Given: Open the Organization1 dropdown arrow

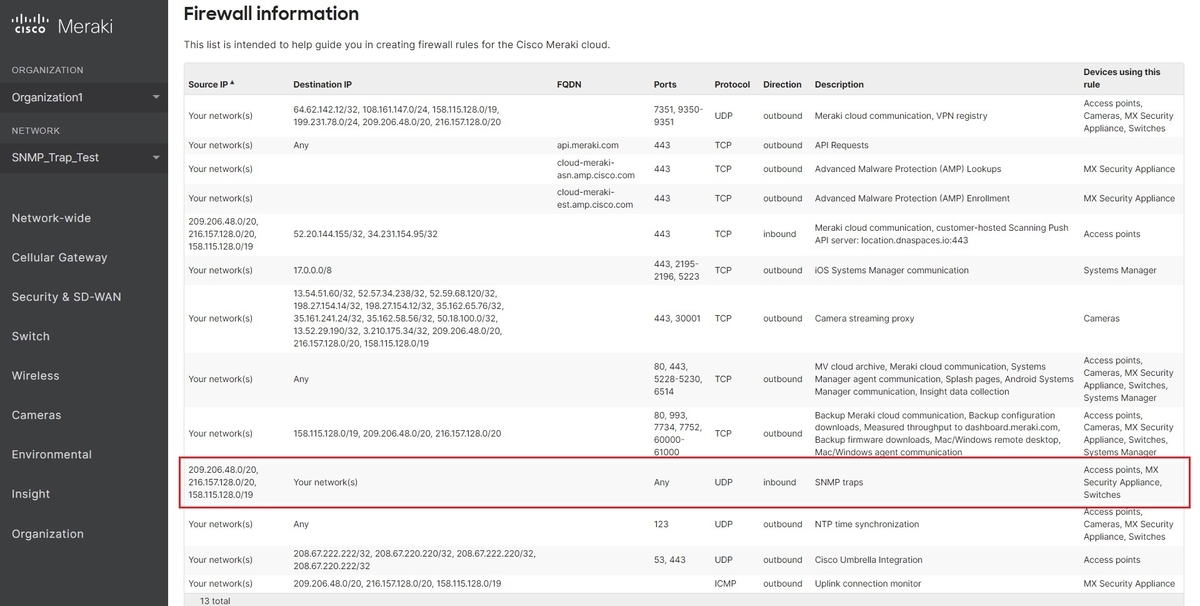Looking at the screenshot, I should point(156,97).
